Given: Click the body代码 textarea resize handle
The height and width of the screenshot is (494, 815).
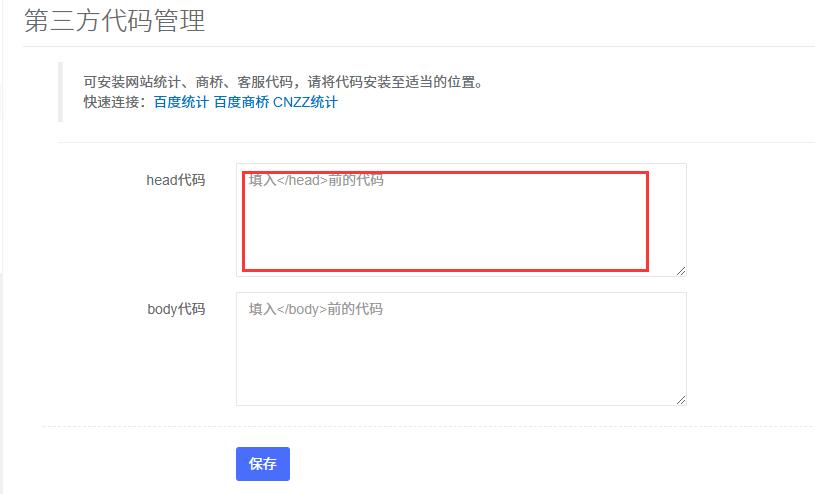Looking at the screenshot, I should 681,400.
